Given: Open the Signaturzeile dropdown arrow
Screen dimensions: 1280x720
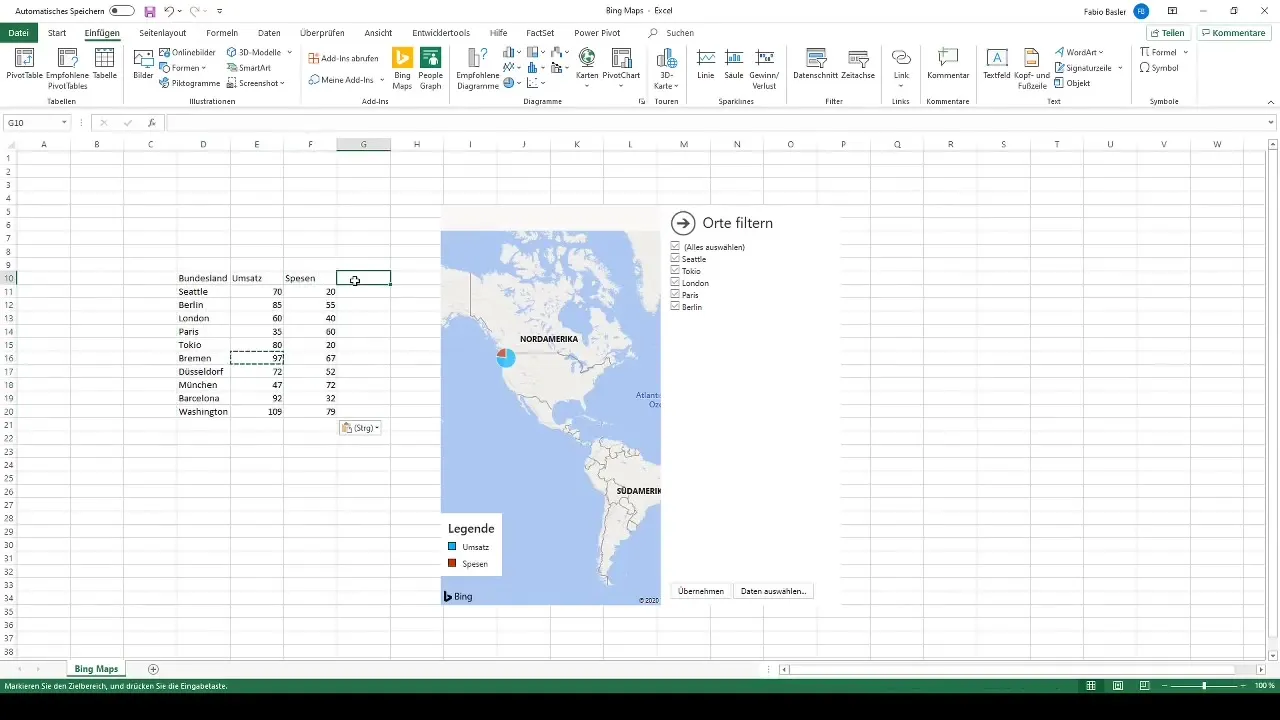Looking at the screenshot, I should (x=1120, y=68).
